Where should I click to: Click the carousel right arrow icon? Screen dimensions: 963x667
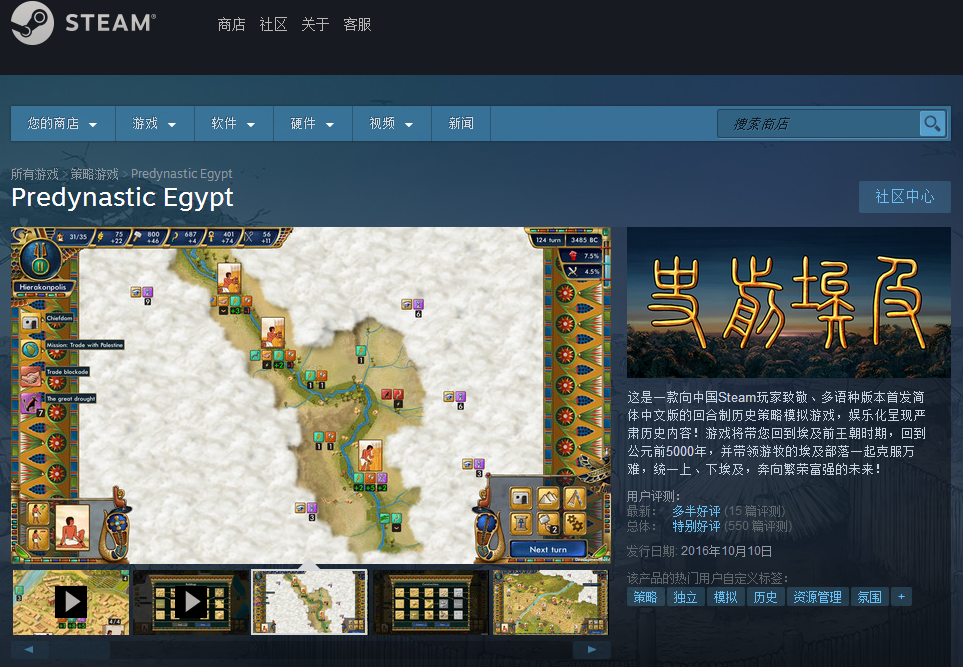point(591,649)
